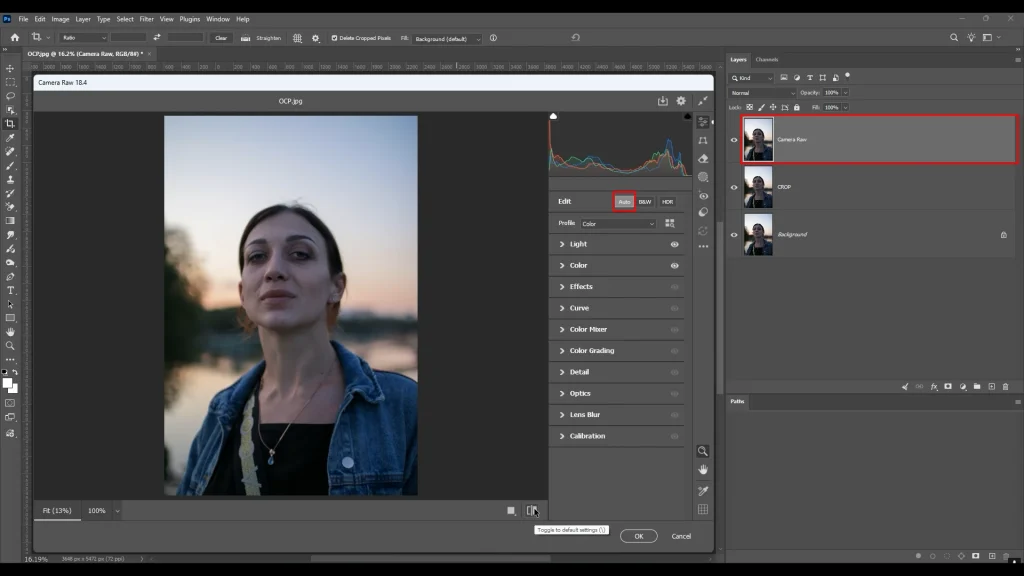This screenshot has width=1024, height=576.
Task: Toggle Color panel visibility eye
Action: tap(675, 266)
